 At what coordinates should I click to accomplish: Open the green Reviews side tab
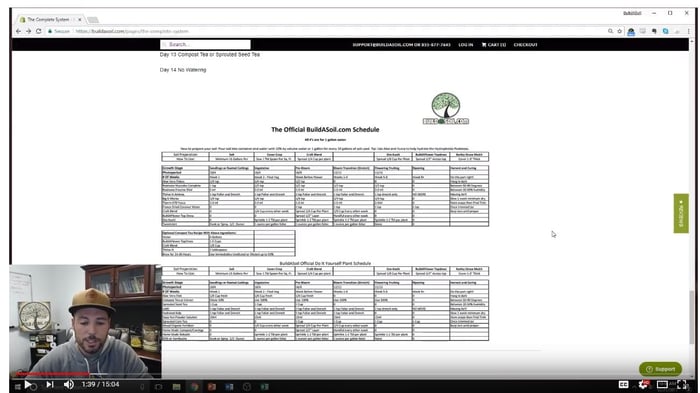coord(681,213)
